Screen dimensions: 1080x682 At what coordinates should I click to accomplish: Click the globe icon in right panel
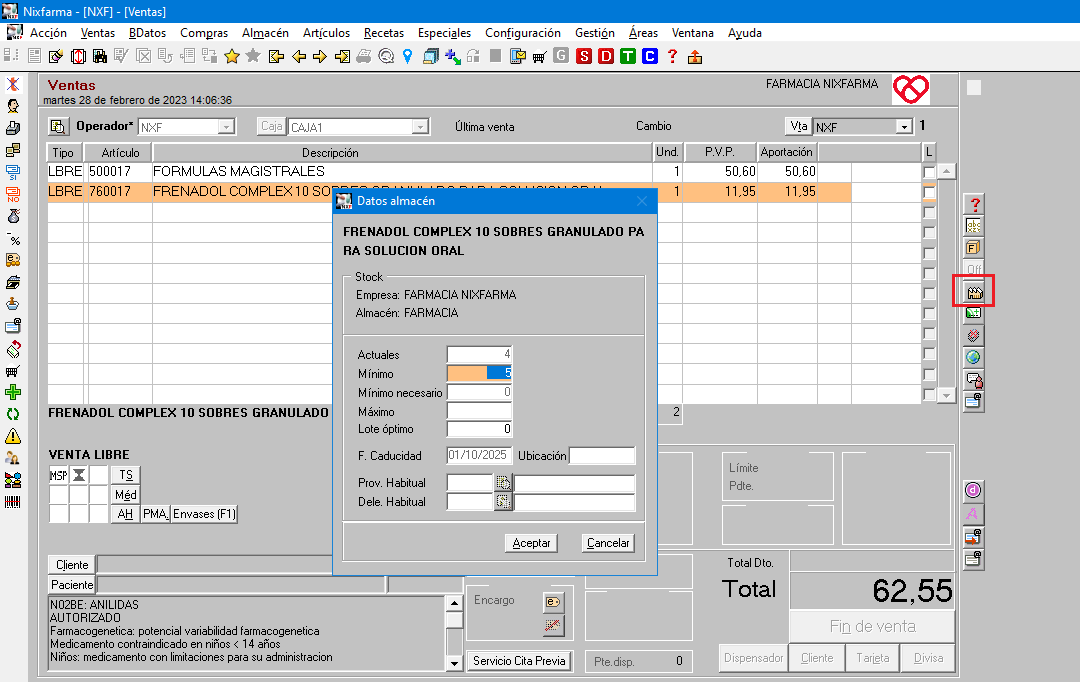(x=973, y=358)
